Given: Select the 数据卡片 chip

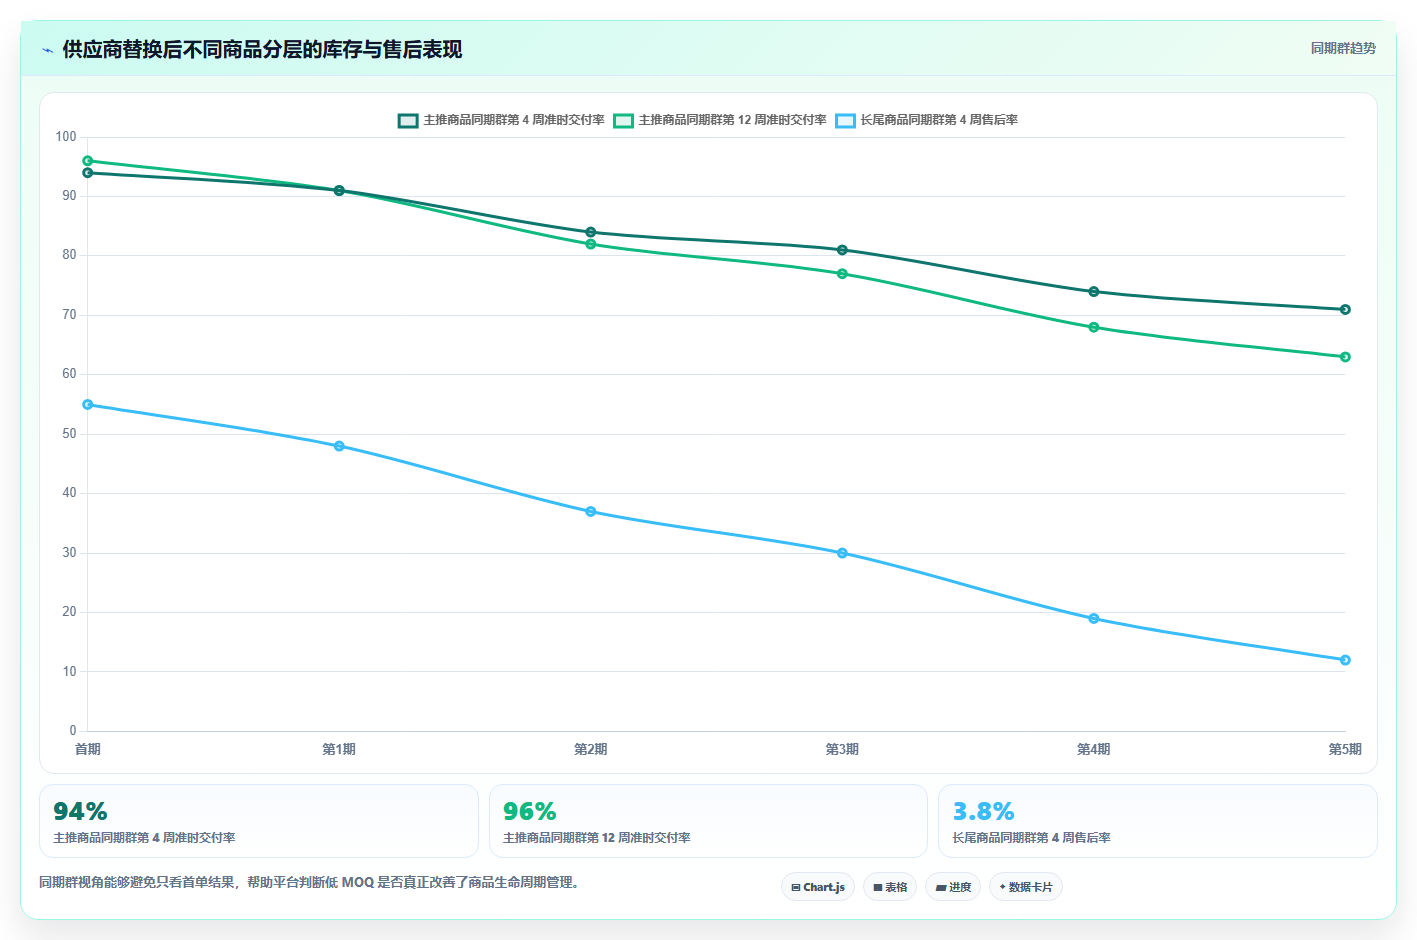Looking at the screenshot, I should click(1026, 887).
